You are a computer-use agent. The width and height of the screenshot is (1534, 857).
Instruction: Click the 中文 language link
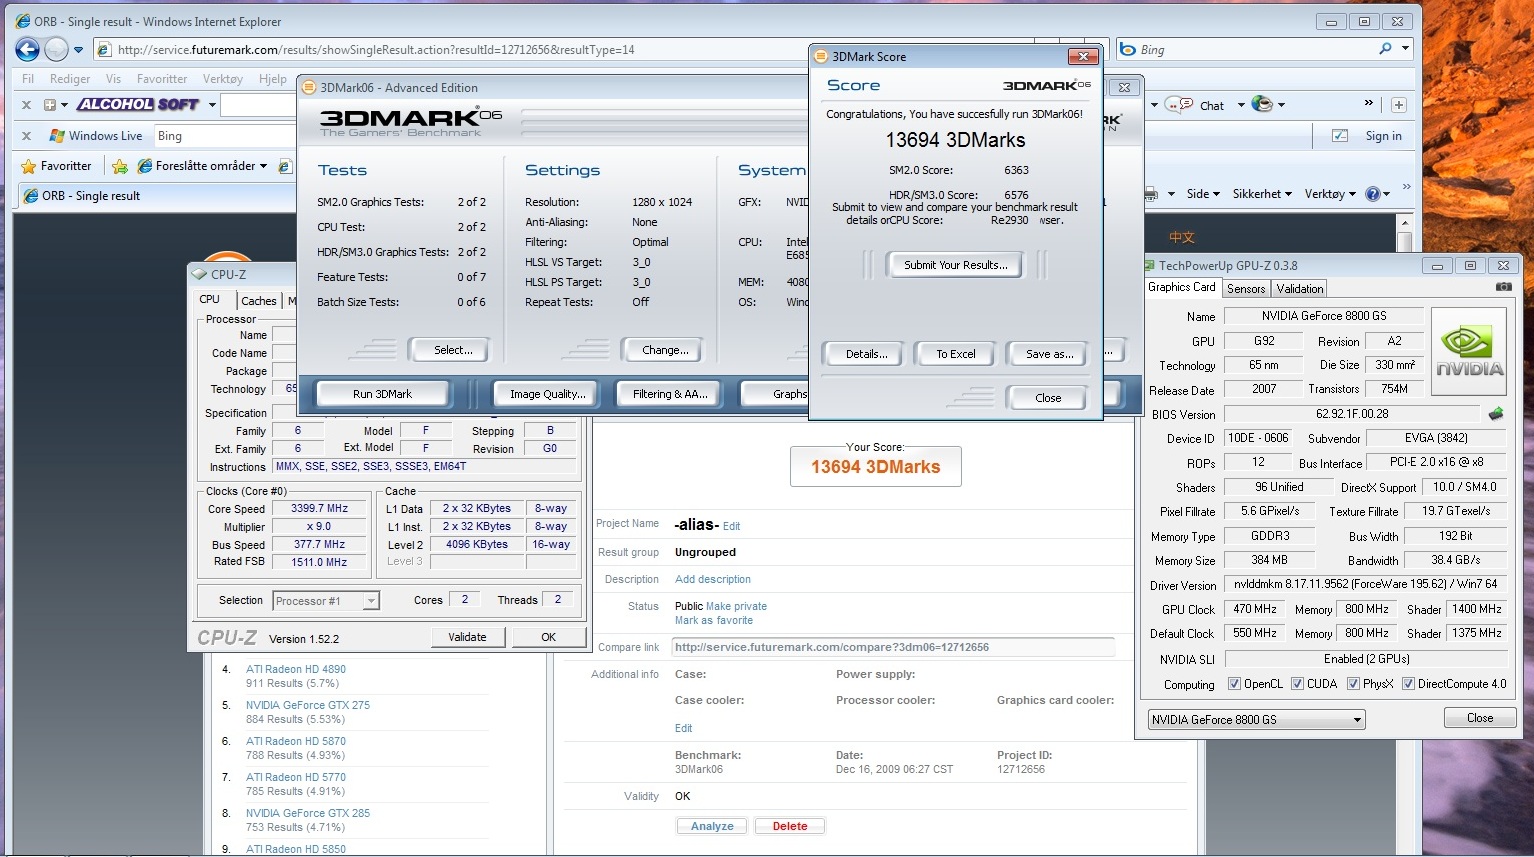point(1182,237)
